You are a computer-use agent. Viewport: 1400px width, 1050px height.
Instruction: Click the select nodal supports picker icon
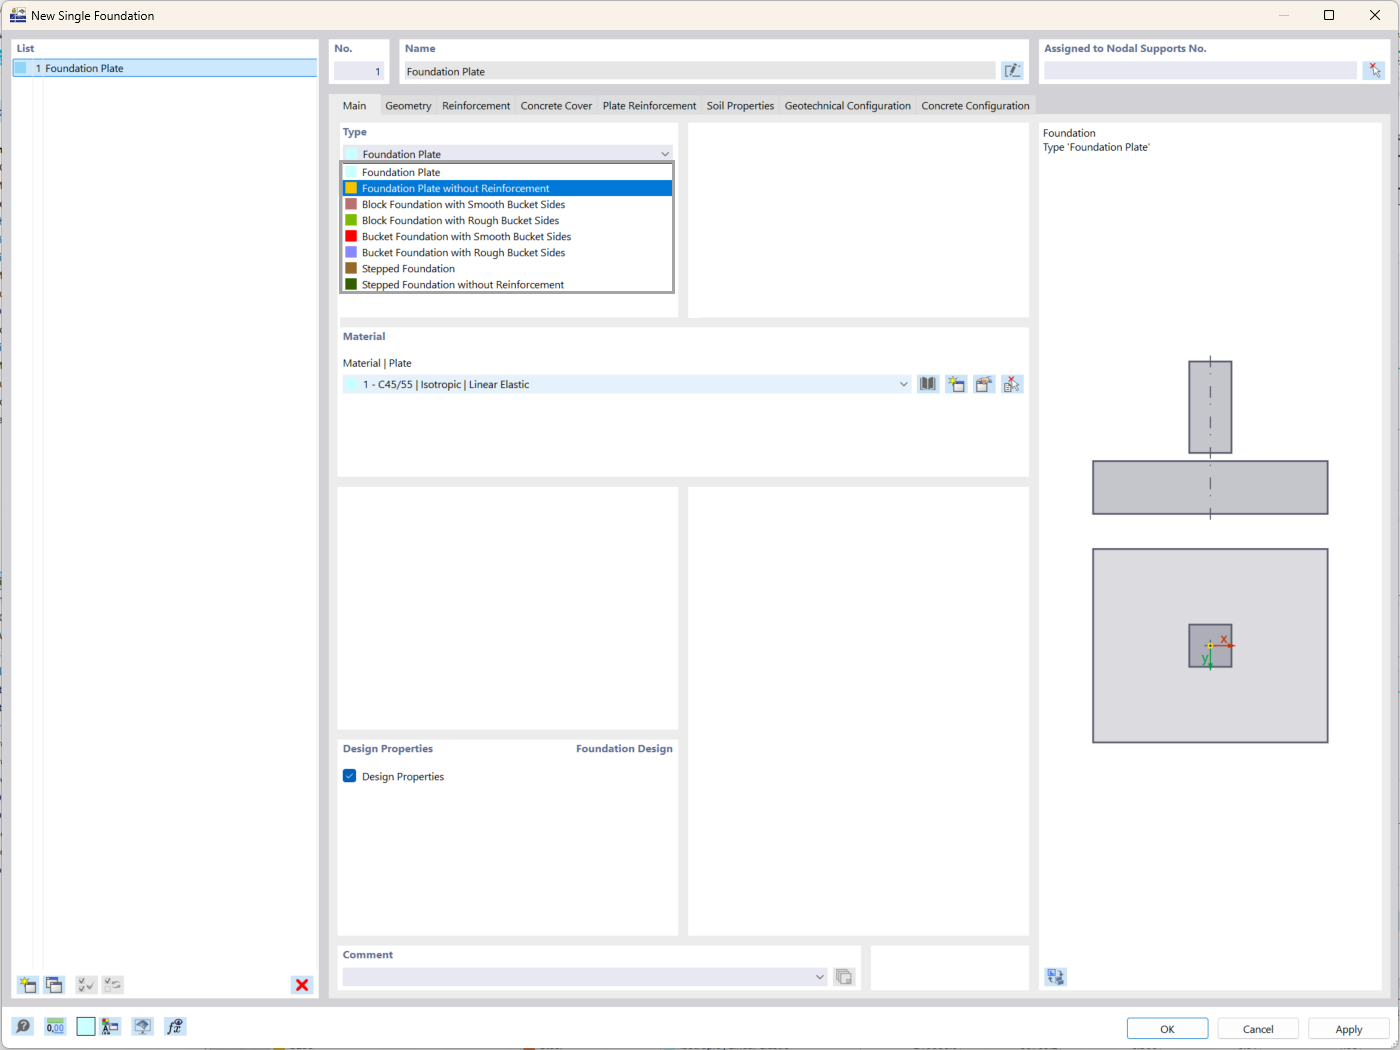(1375, 71)
